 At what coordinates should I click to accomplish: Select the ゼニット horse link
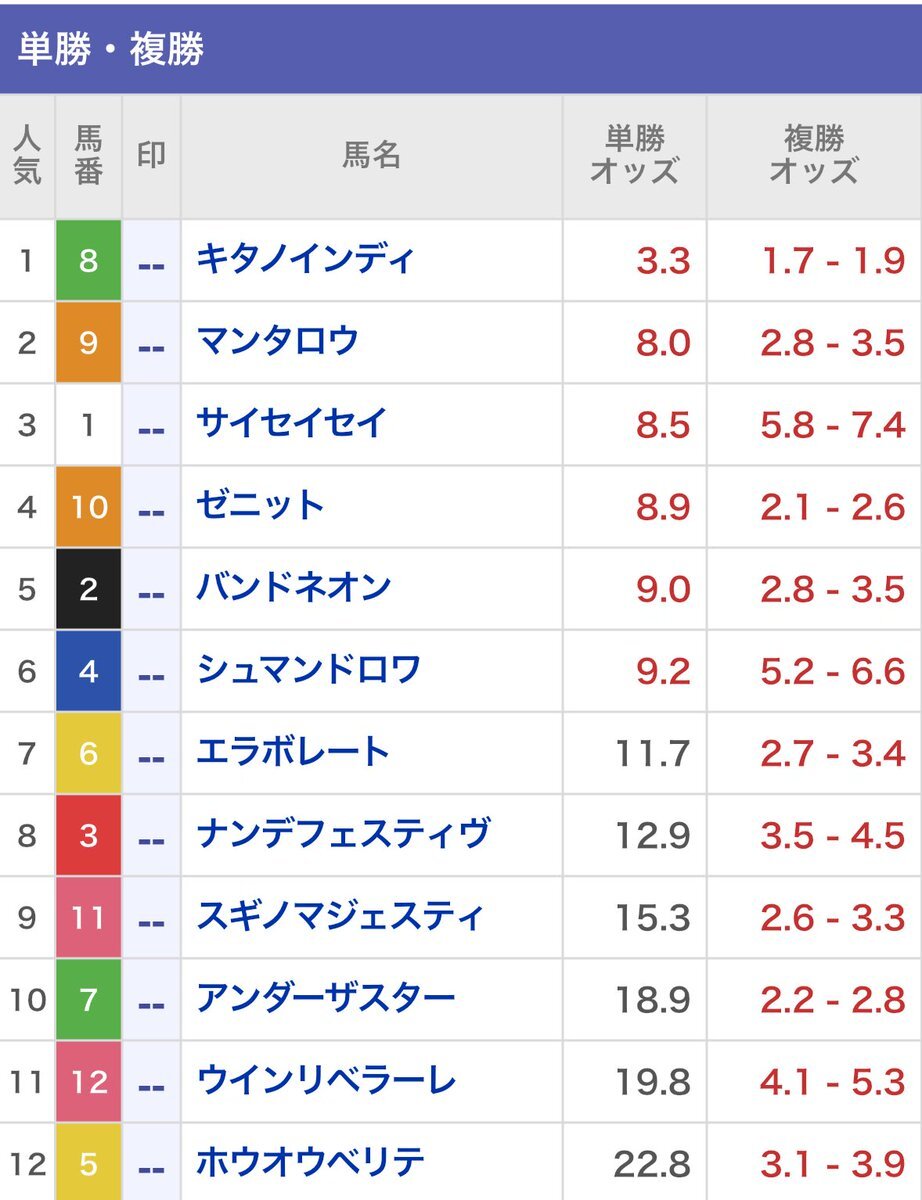261,506
